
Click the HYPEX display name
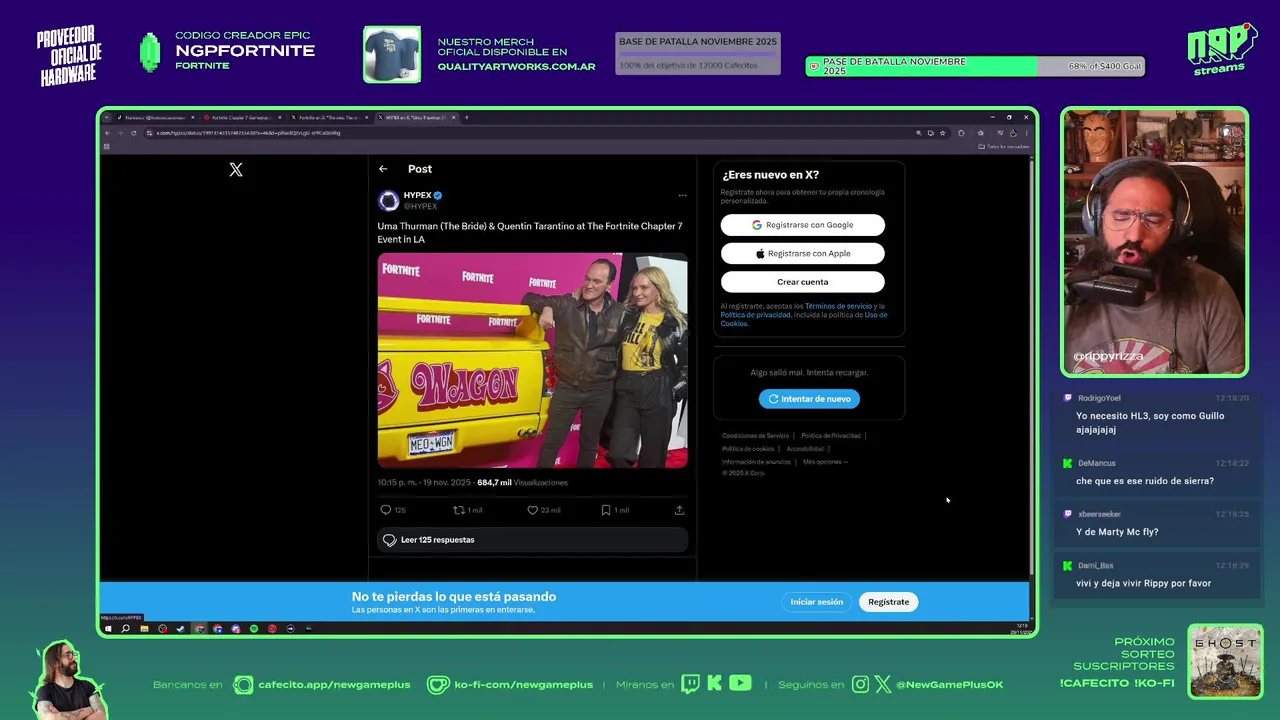[418, 196]
